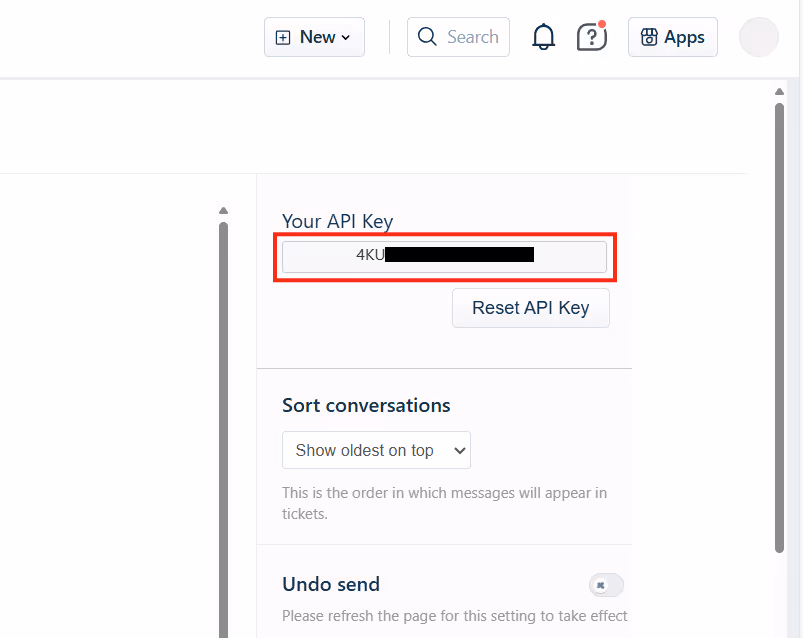Click the text about message order in tickets

[445, 503]
